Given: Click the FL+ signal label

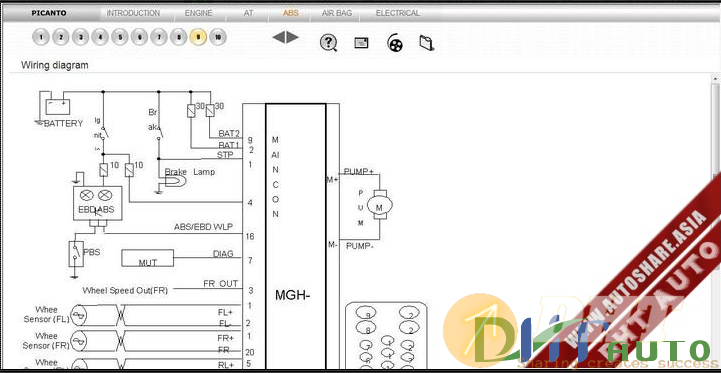Looking at the screenshot, I should click(225, 312).
